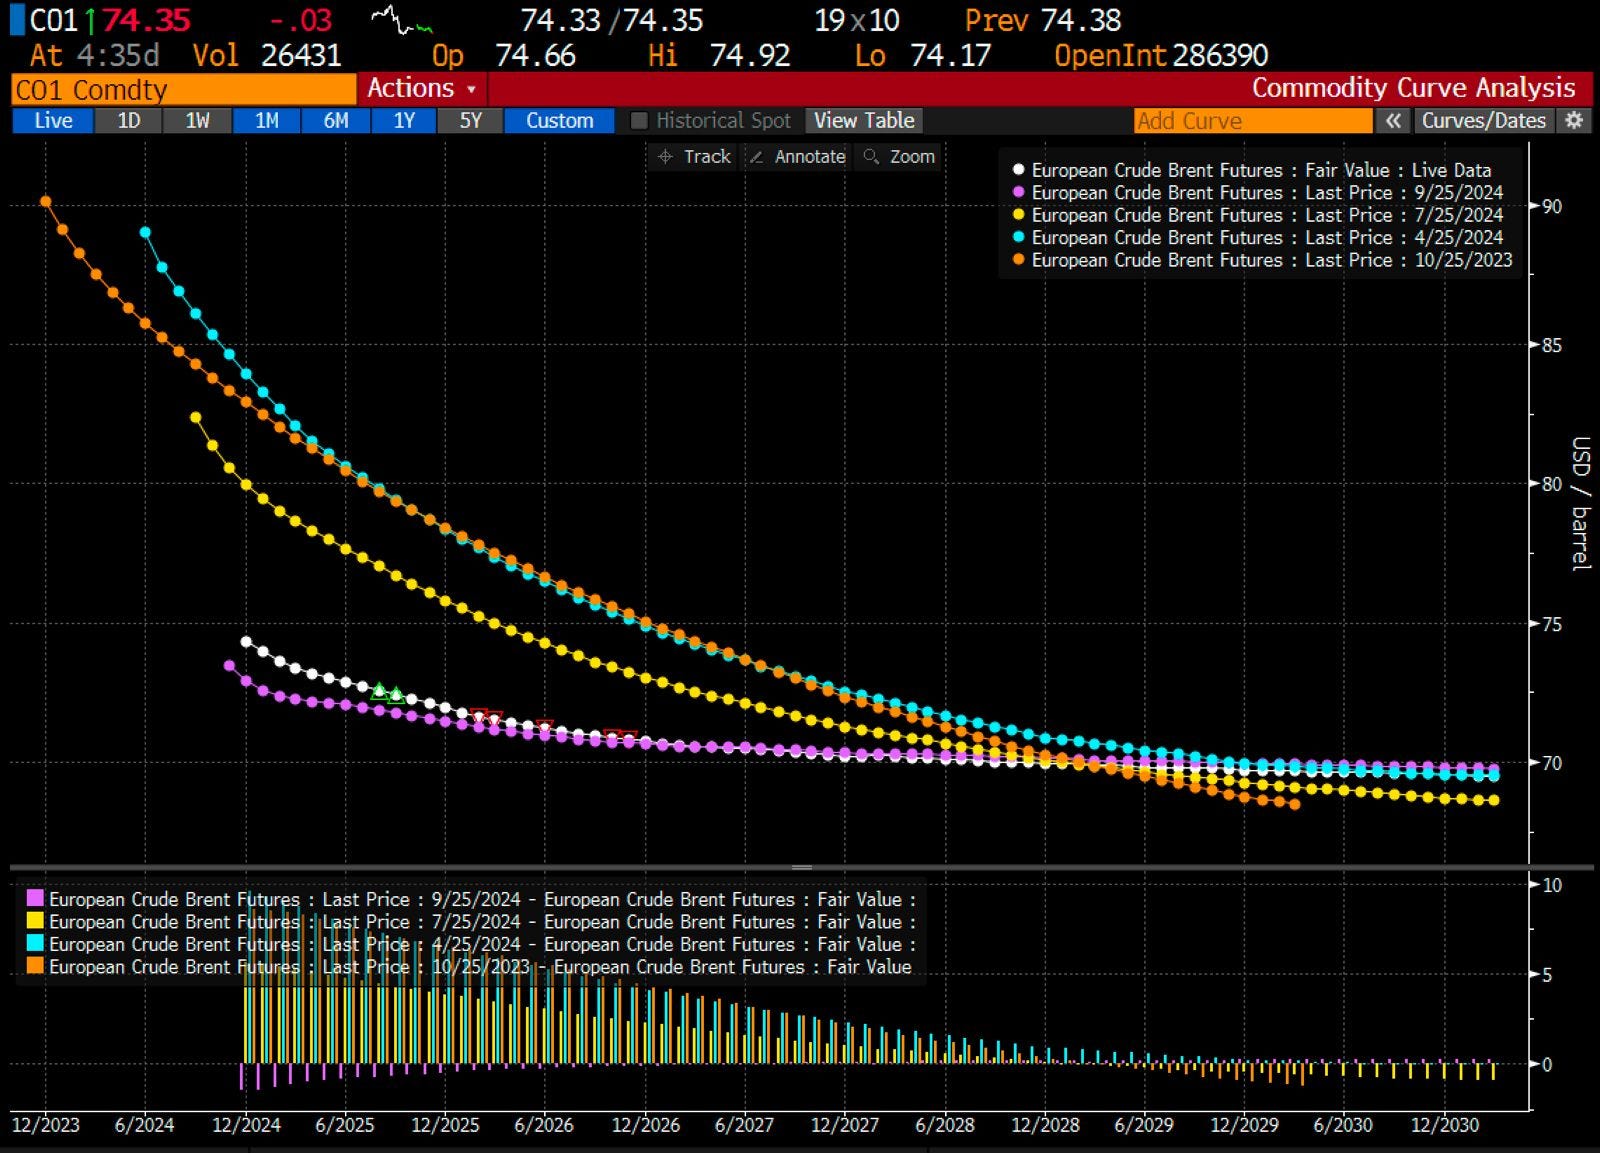
Task: Click the bid/ask 74.33 /74.35 quote
Action: pos(612,20)
